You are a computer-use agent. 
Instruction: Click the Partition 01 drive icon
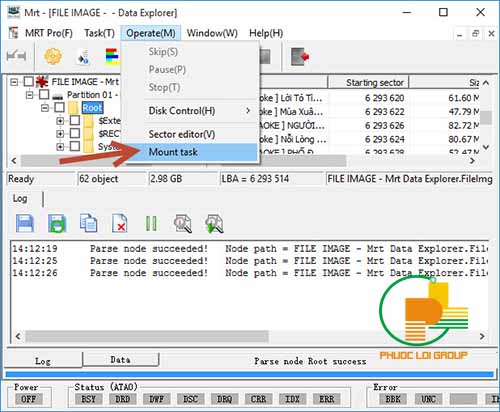pos(58,96)
